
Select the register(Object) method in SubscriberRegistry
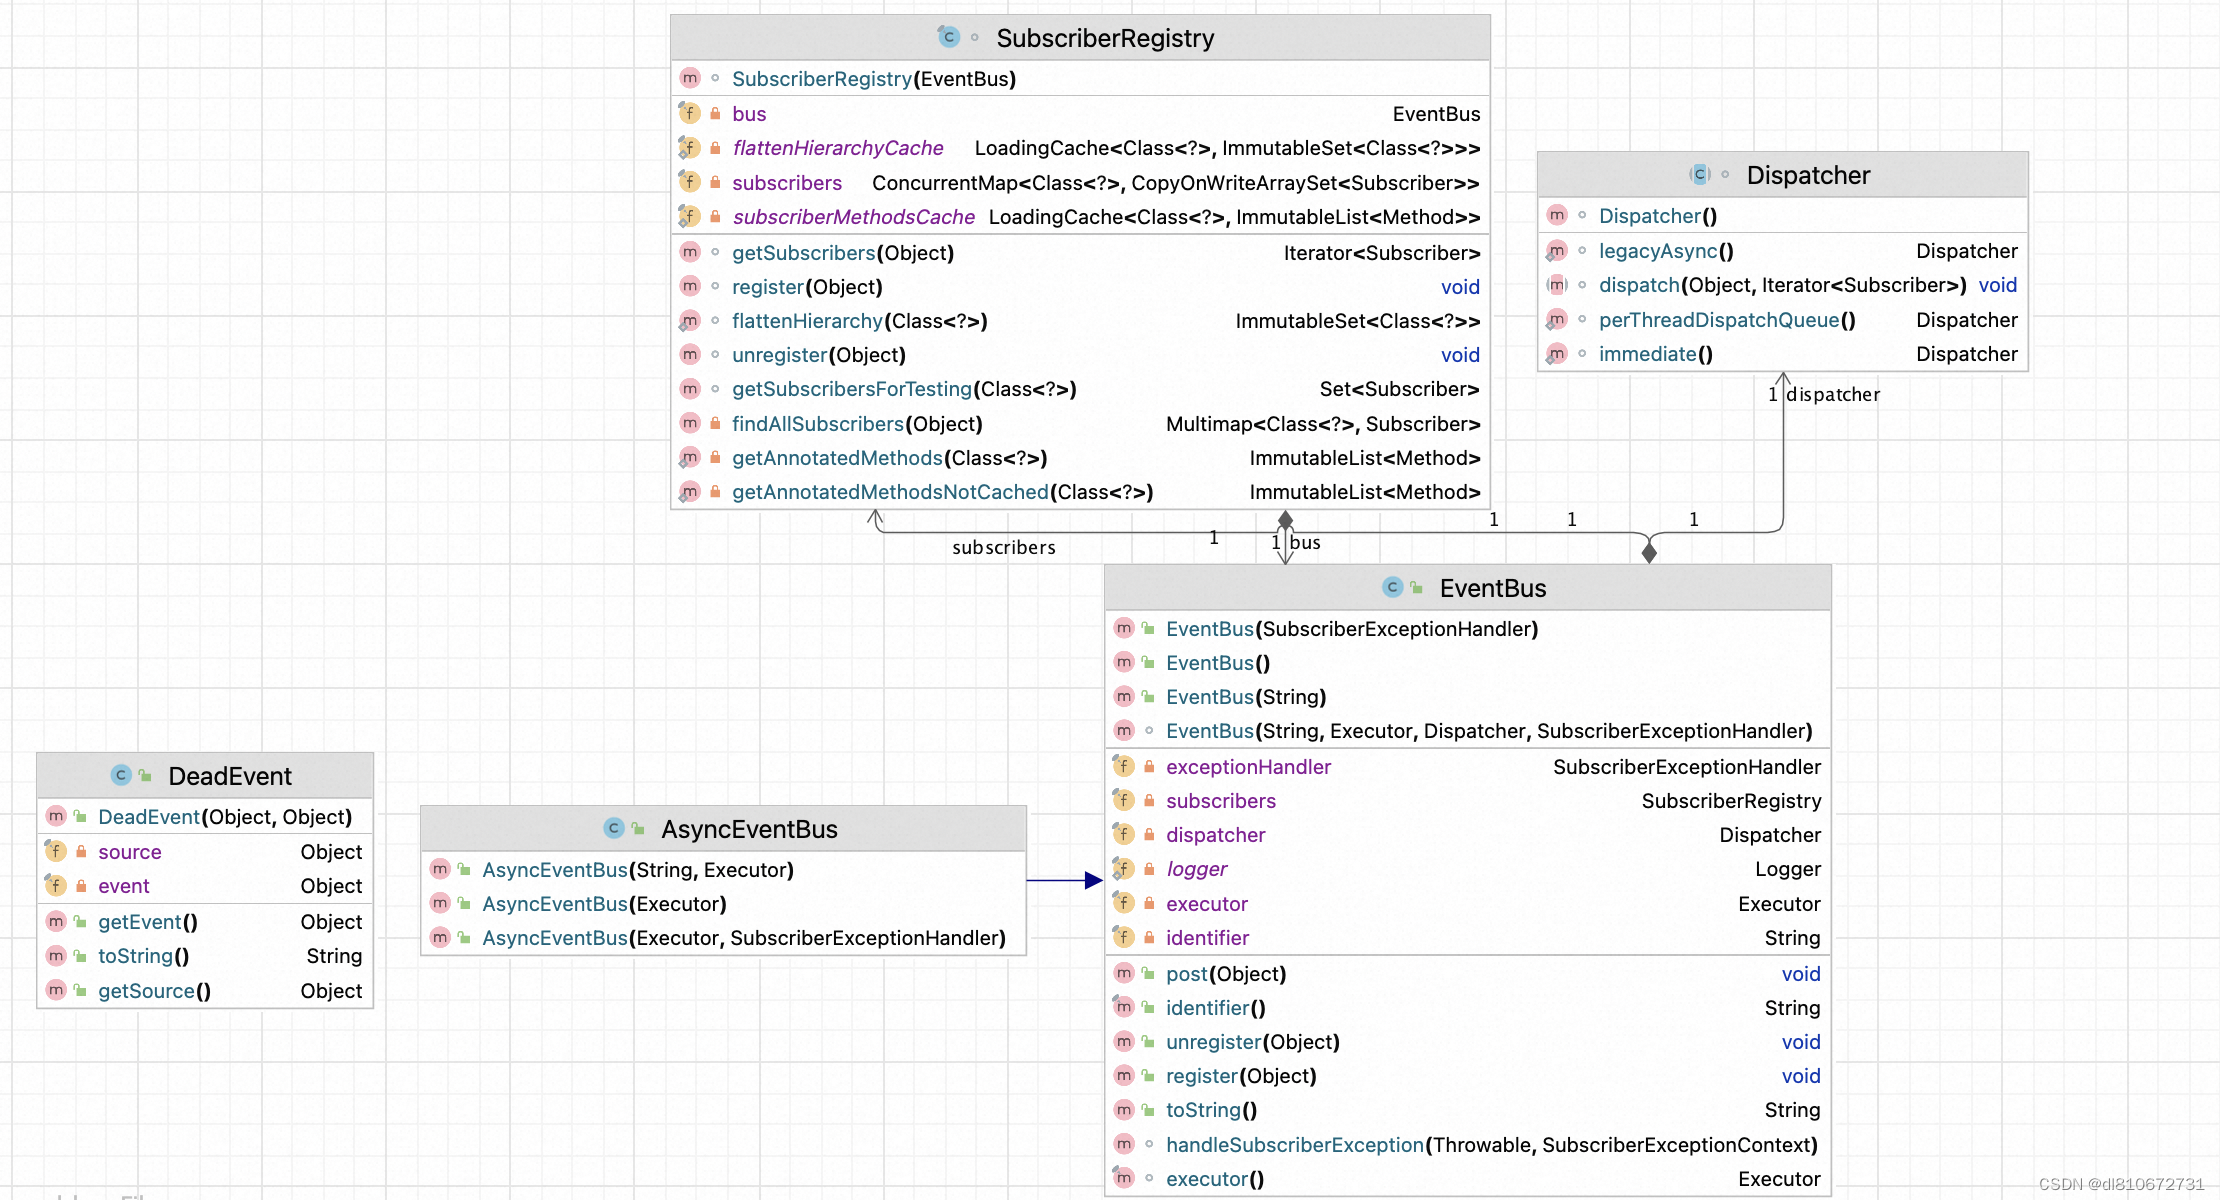[806, 287]
